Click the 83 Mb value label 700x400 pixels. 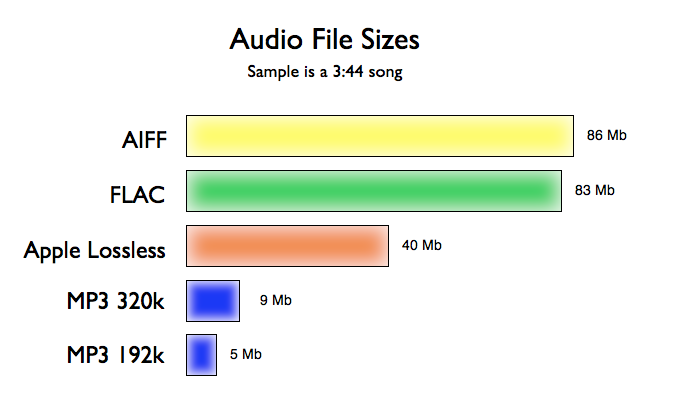point(595,190)
